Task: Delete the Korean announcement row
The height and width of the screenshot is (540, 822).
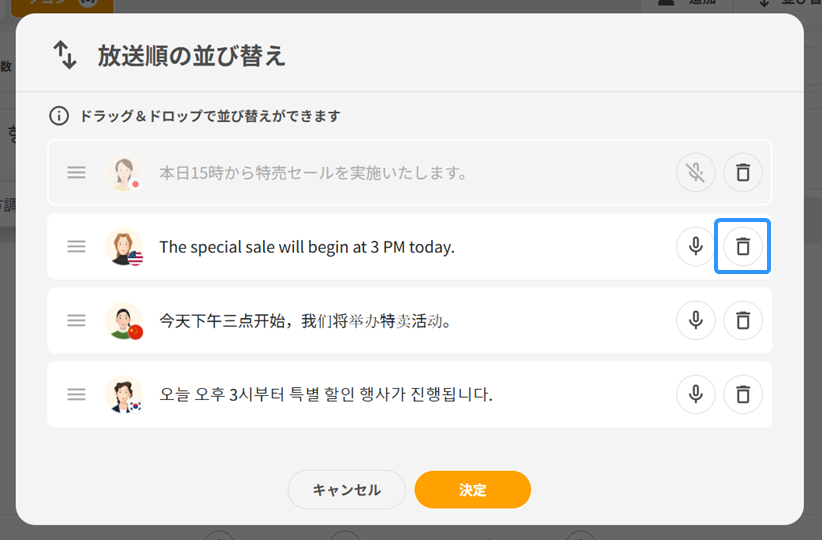Action: coord(742,394)
